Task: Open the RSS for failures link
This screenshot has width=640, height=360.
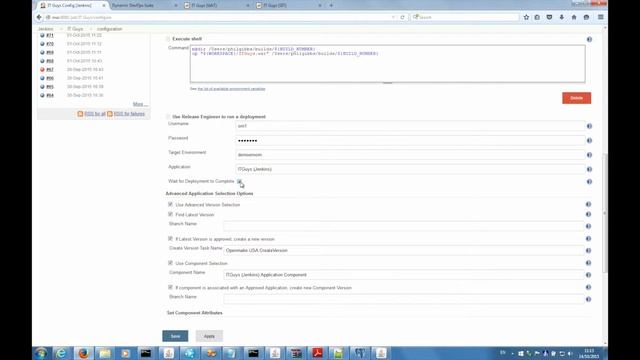Action: tap(129, 114)
